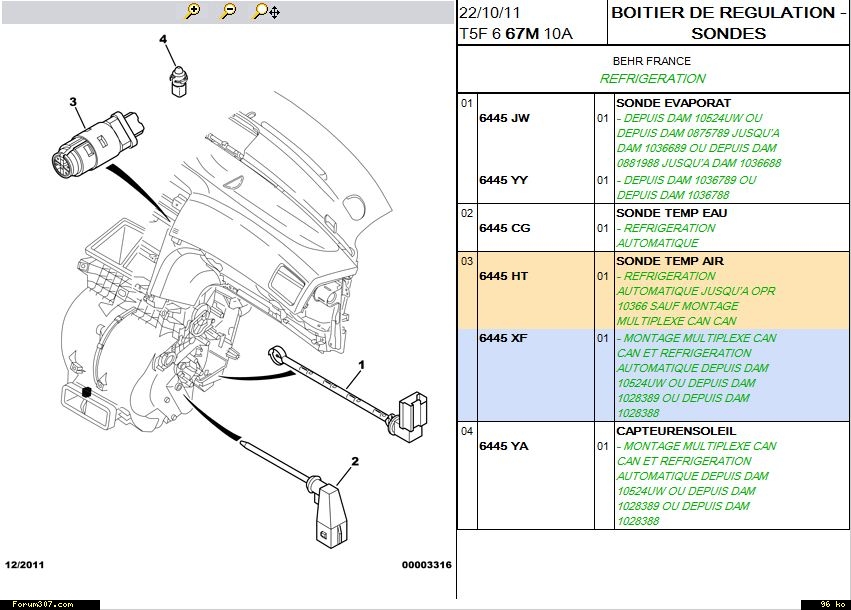Click callout number 2 in the diagram
This screenshot has width=851, height=610.
(x=354, y=461)
